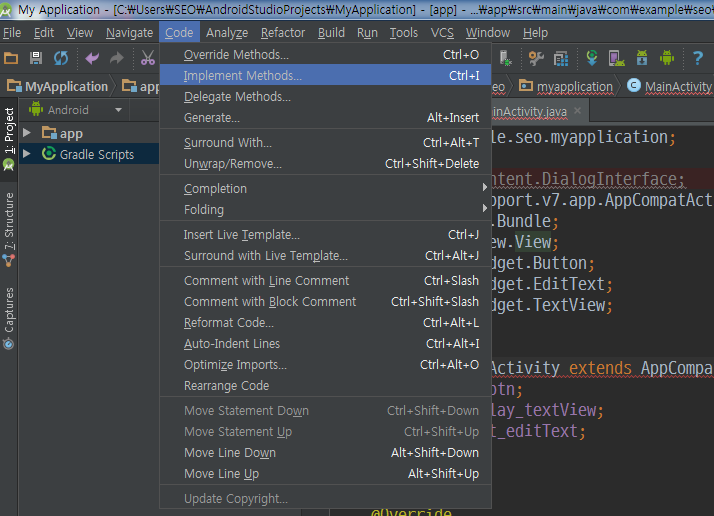Click the Sync Project with Gradle icon
The image size is (714, 516).
(592, 58)
